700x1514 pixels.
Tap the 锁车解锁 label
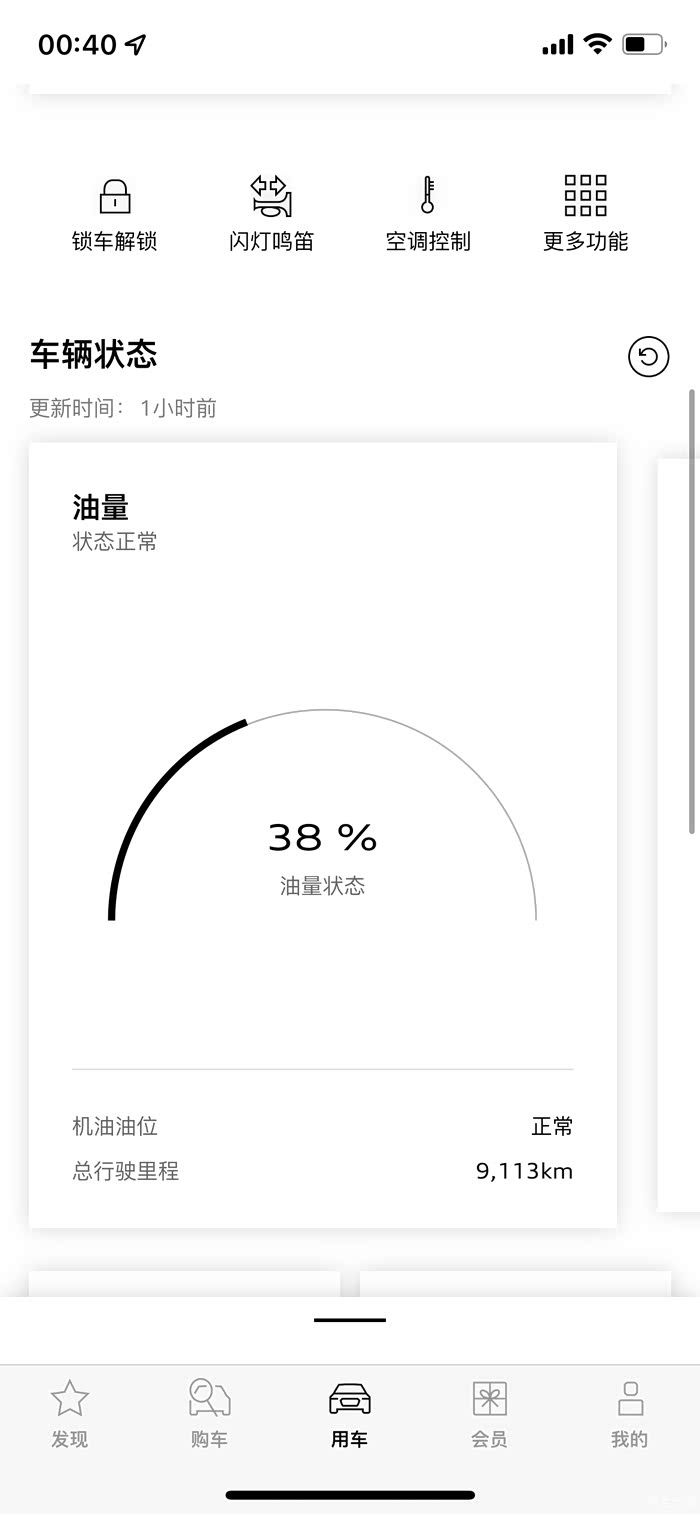click(x=115, y=241)
